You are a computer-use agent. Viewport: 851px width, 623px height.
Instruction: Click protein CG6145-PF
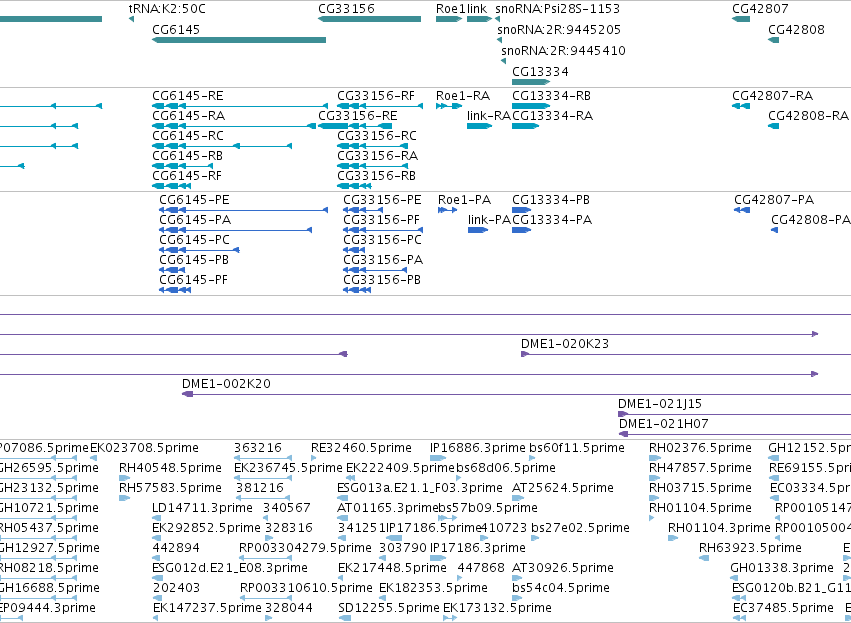(175, 290)
